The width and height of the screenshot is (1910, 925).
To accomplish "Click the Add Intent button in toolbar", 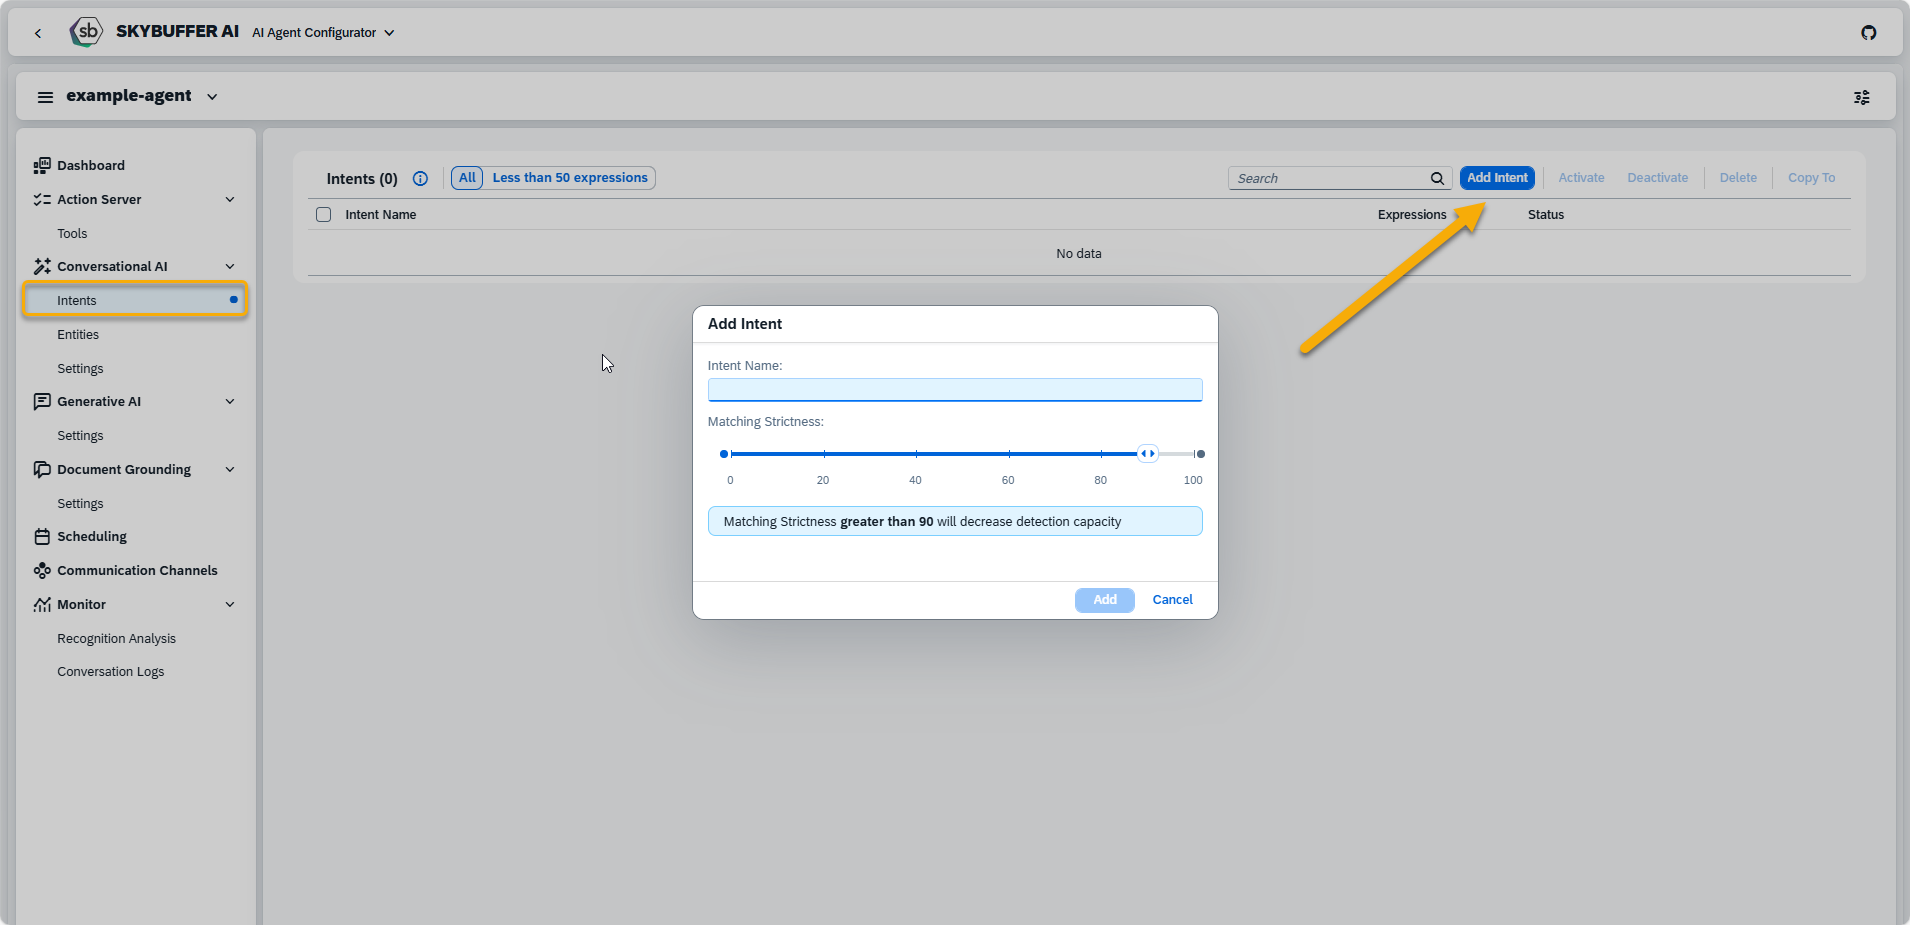I will point(1496,178).
